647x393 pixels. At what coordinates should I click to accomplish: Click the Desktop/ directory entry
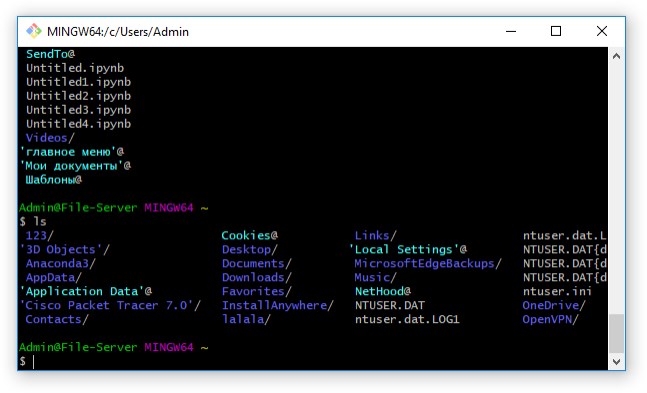click(x=250, y=250)
